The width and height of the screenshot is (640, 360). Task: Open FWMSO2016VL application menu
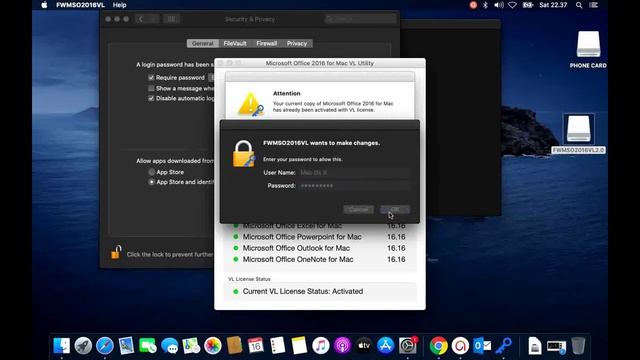click(x=80, y=5)
